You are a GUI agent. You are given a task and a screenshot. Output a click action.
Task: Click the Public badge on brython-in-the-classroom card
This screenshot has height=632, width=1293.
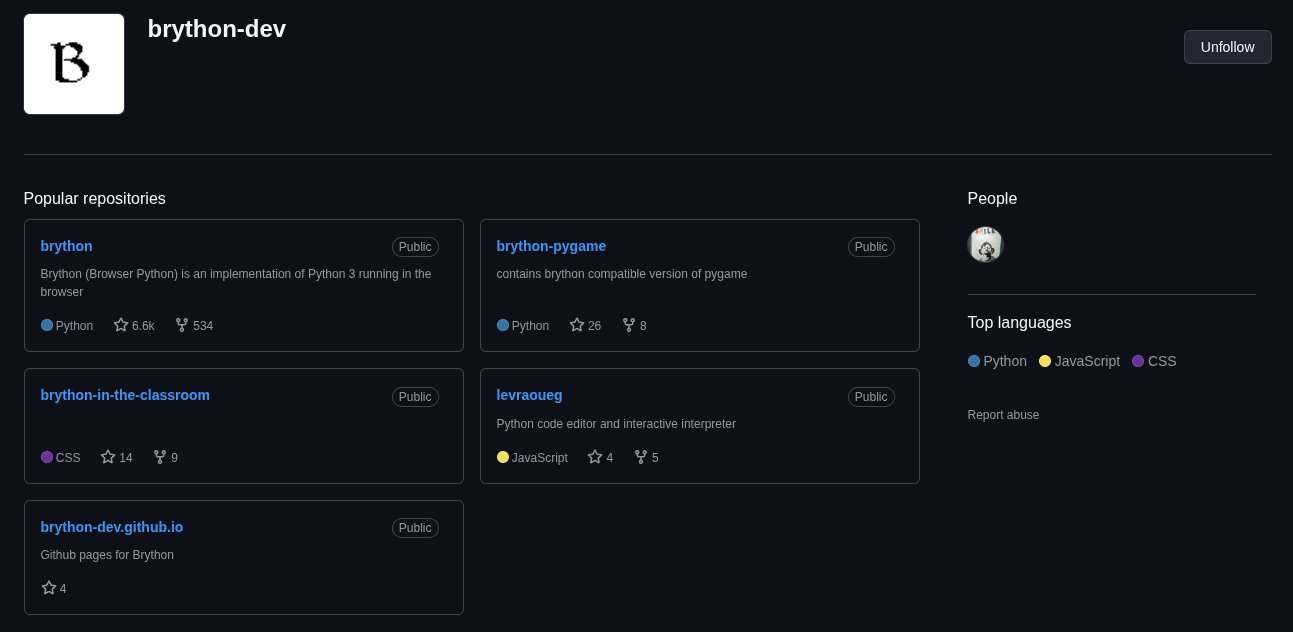pyautogui.click(x=415, y=397)
